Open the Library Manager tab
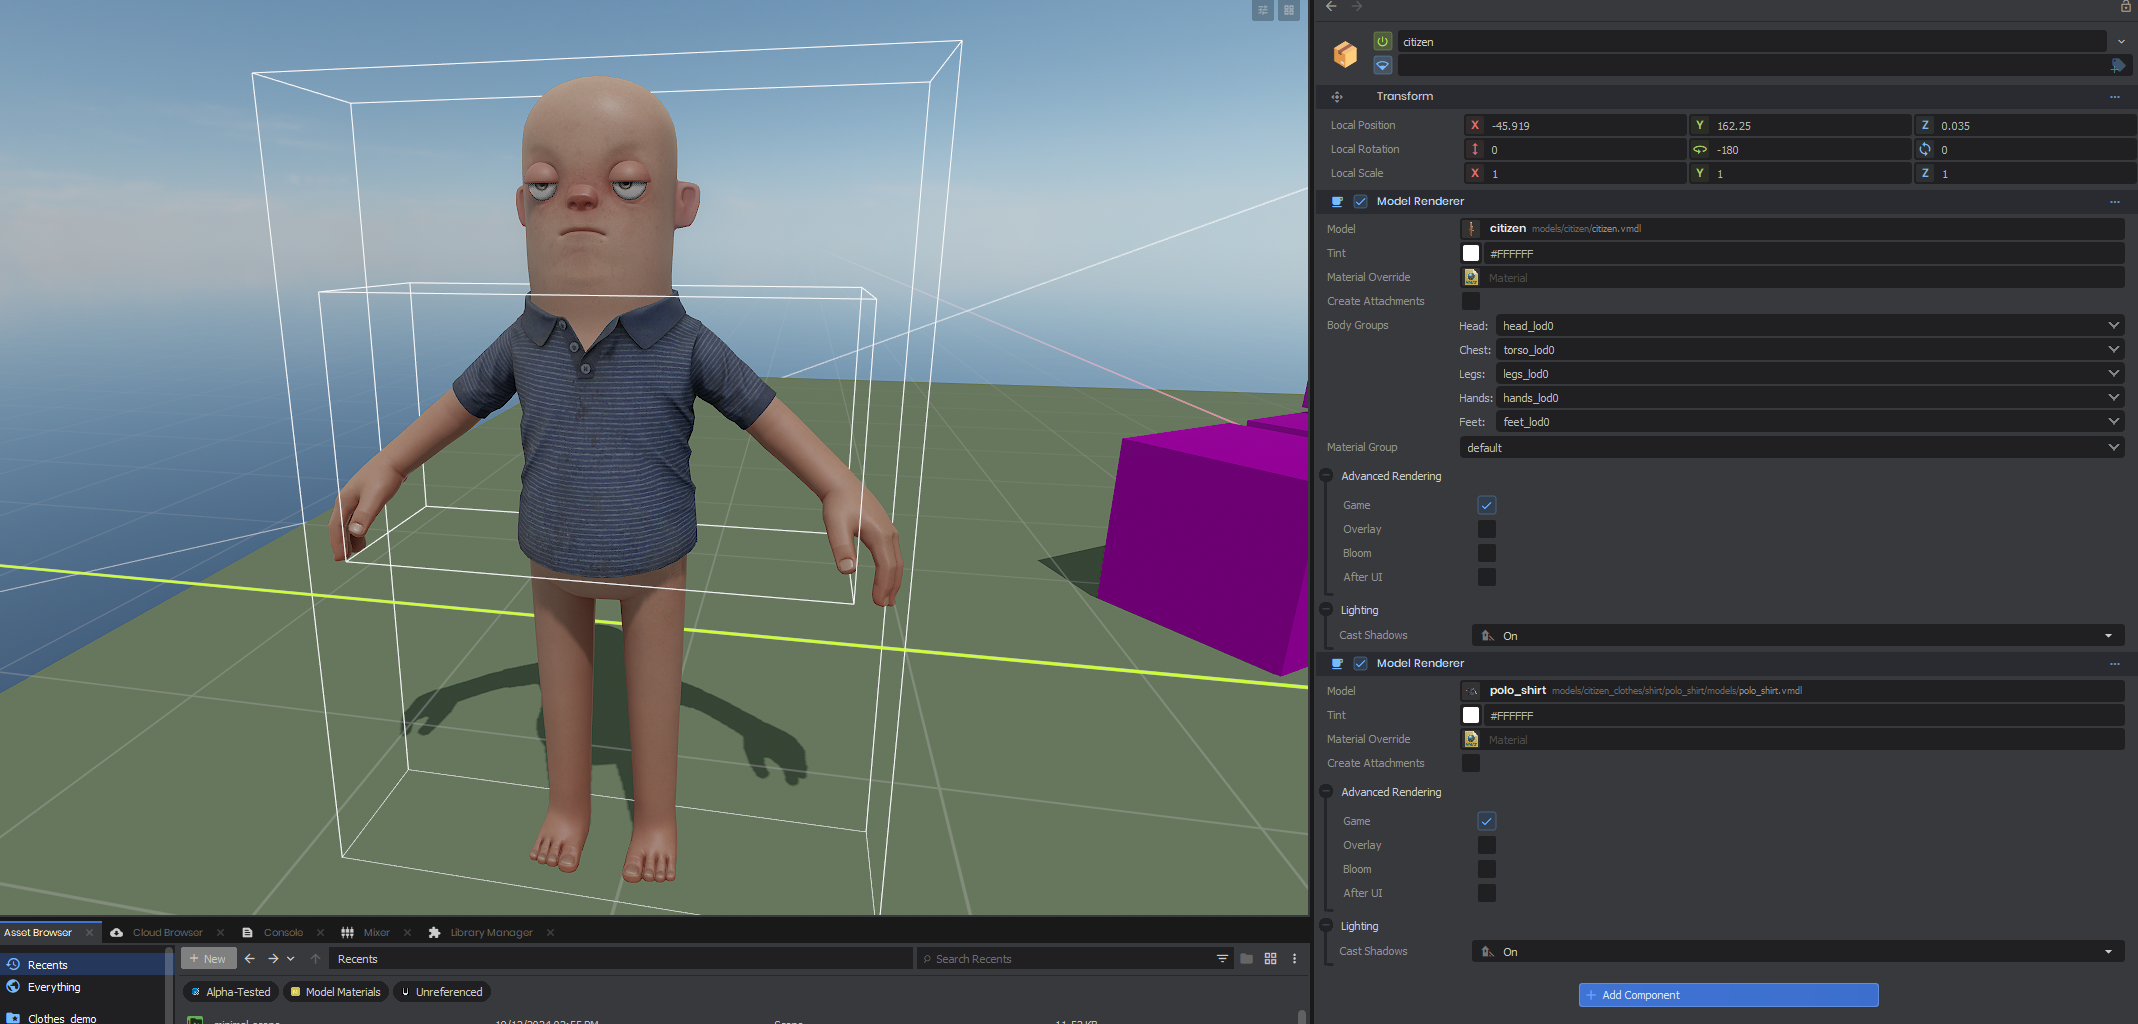 pos(490,933)
